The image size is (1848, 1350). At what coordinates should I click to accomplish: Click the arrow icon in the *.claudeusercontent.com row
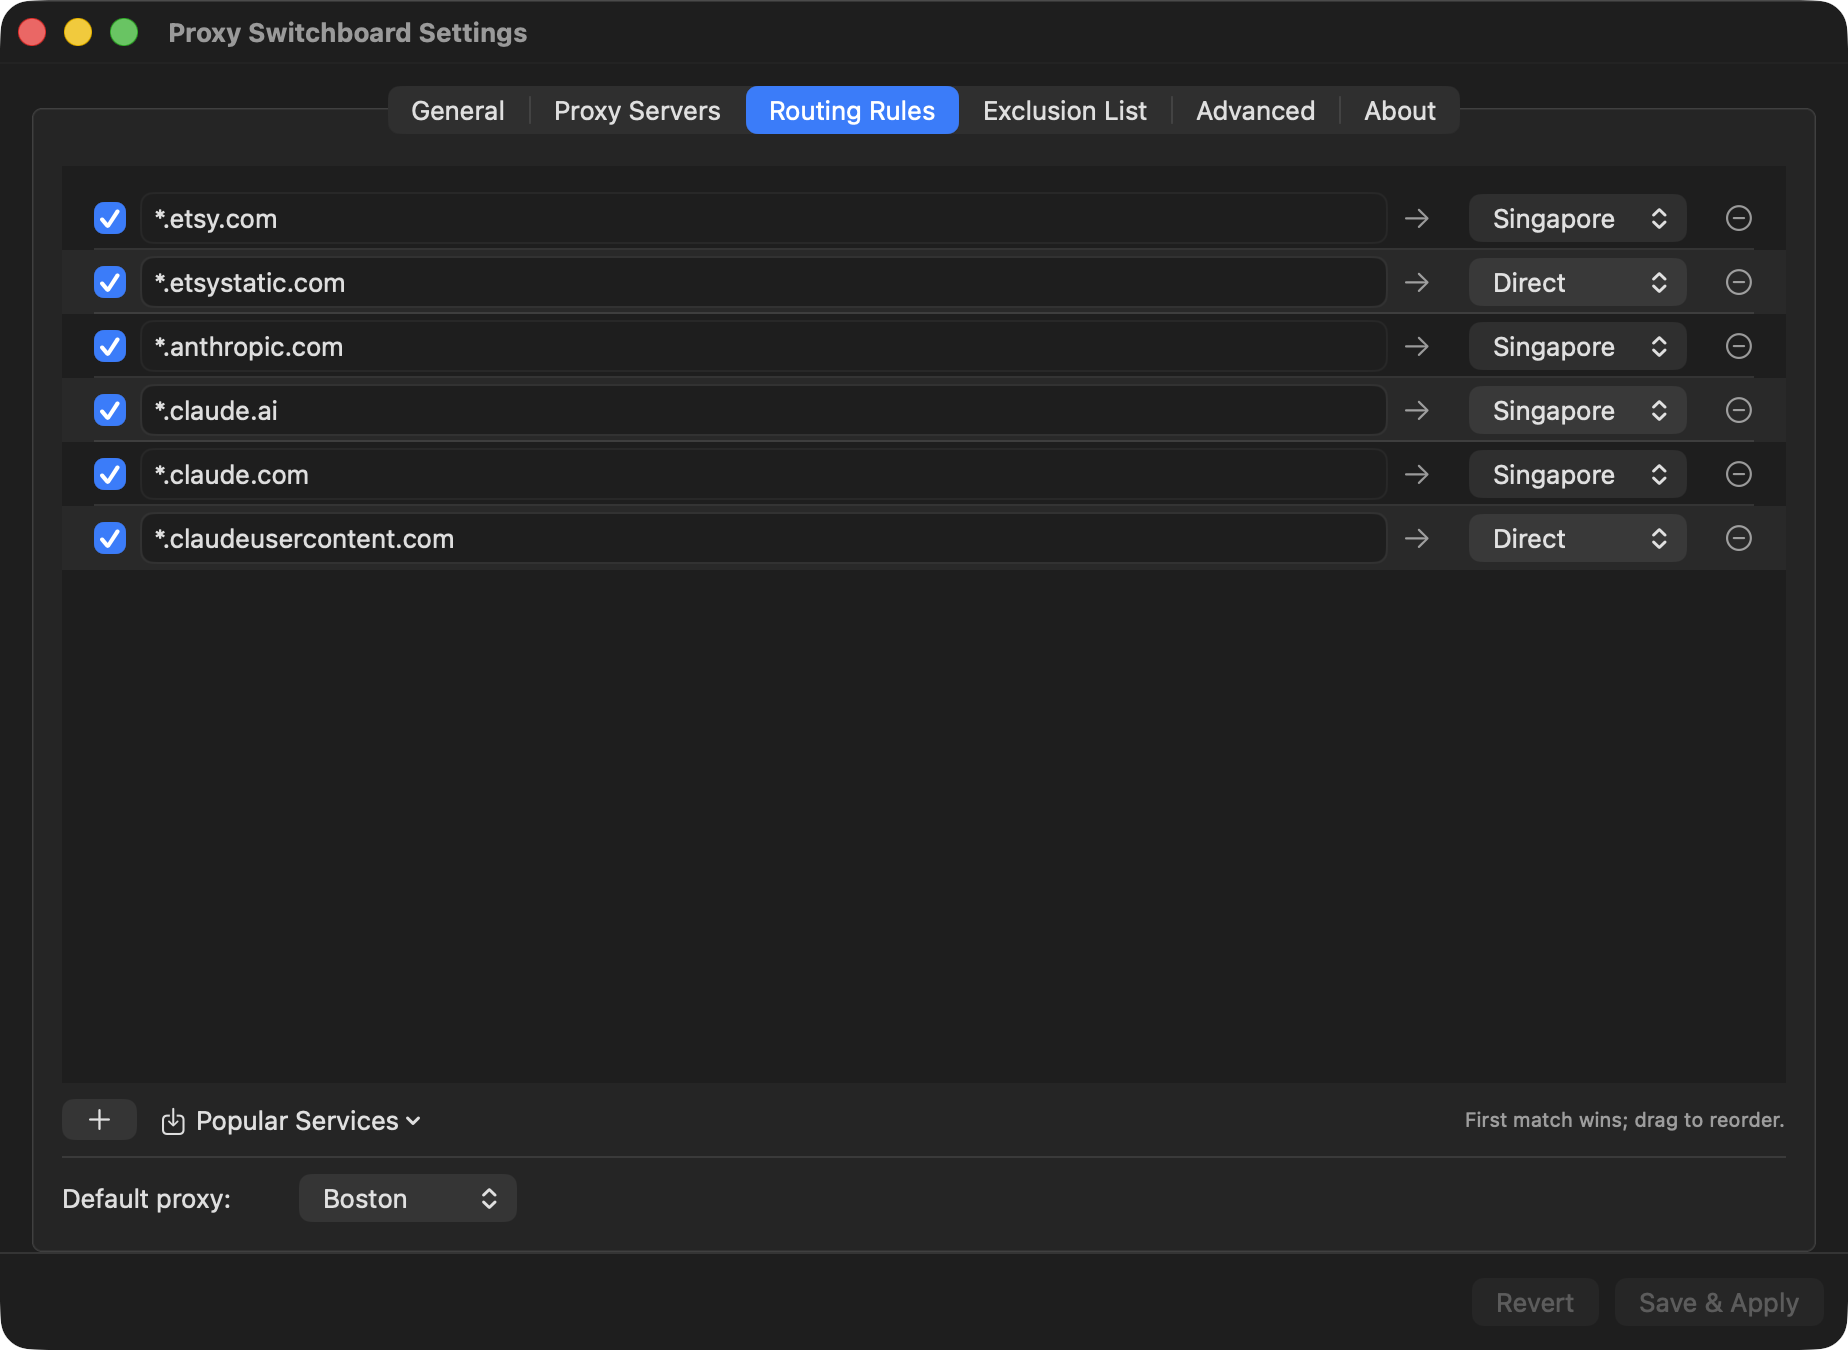pyautogui.click(x=1417, y=538)
